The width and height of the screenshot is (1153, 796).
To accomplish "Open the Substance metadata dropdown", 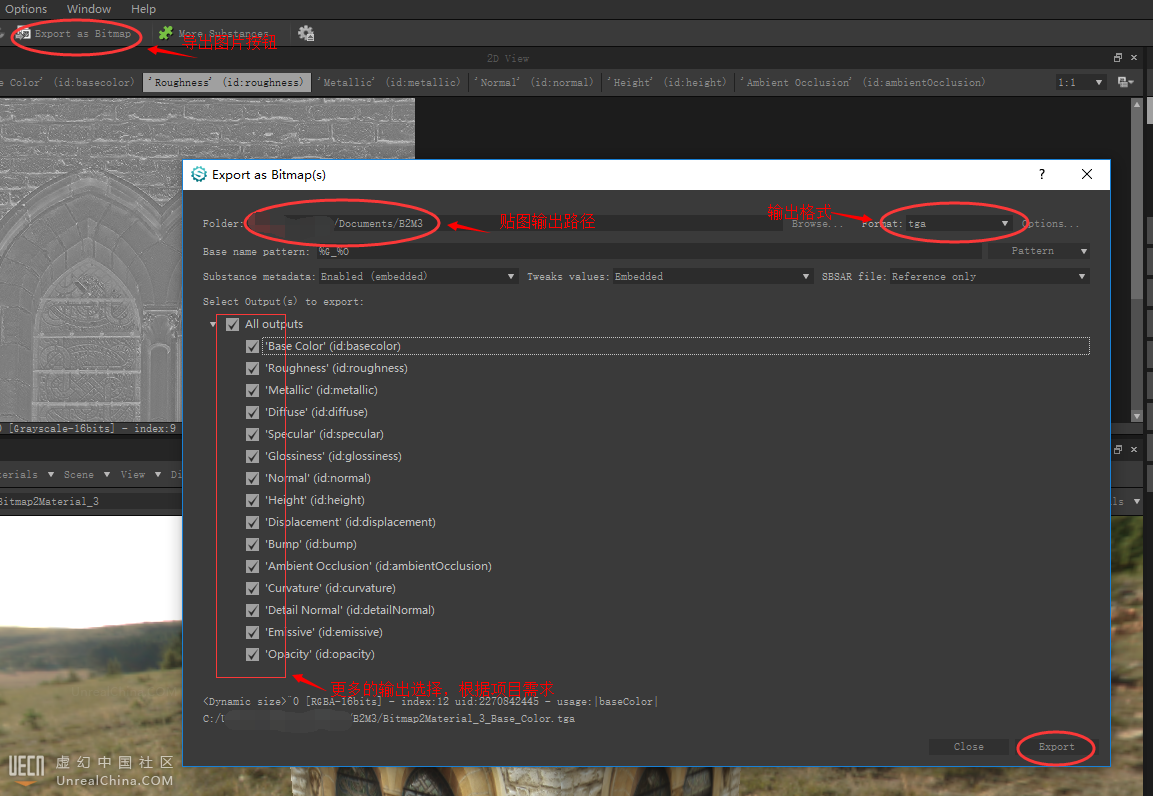I will (x=417, y=277).
